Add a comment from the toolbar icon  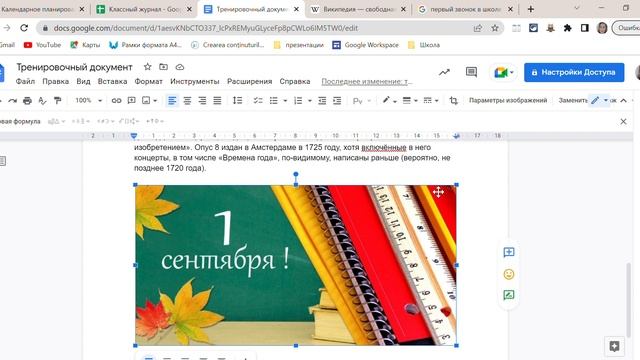(x=131, y=100)
